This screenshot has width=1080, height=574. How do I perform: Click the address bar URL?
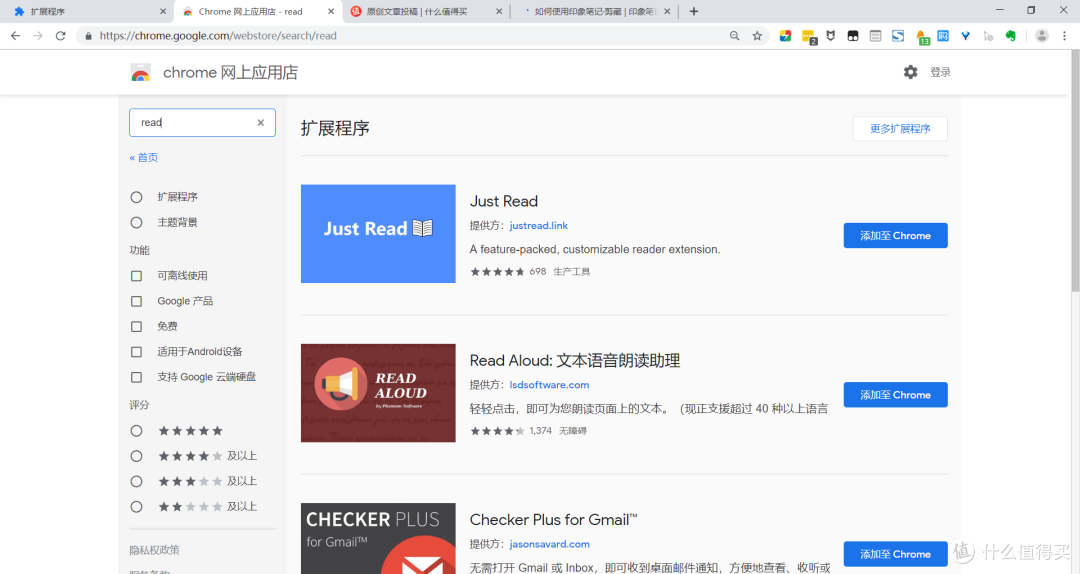(x=218, y=36)
